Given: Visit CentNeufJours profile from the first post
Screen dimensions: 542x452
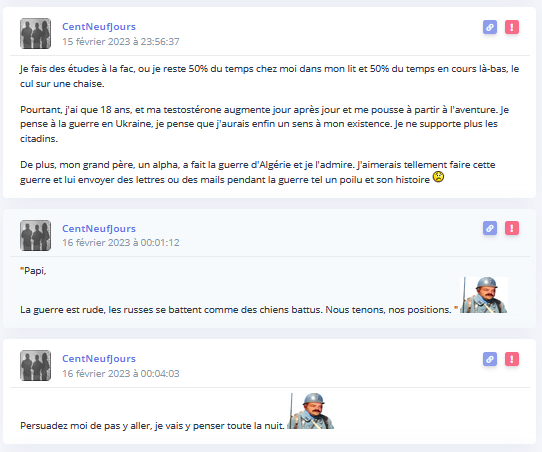Looking at the screenshot, I should (99, 27).
